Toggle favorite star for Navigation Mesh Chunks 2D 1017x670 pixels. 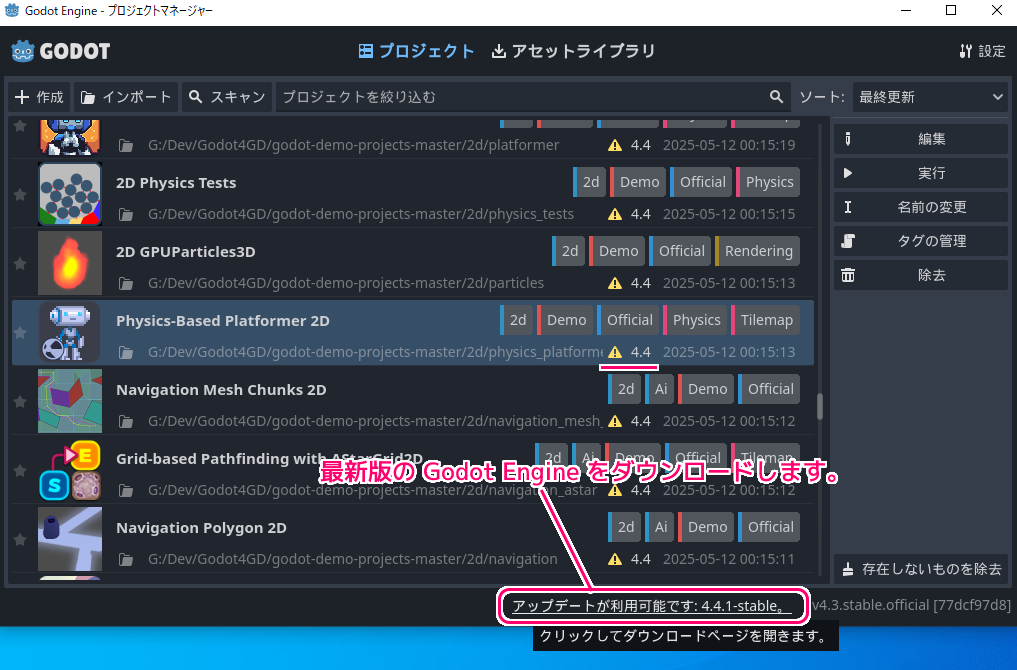20,401
